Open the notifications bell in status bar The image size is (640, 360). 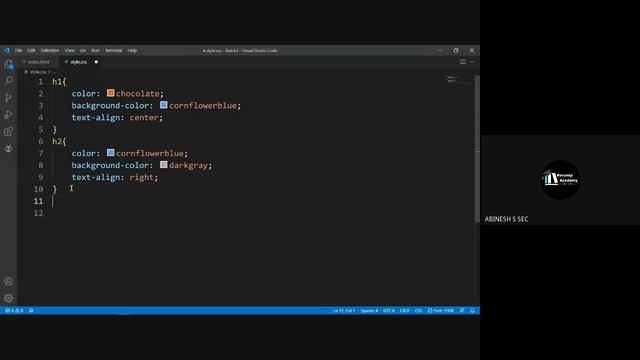472,311
